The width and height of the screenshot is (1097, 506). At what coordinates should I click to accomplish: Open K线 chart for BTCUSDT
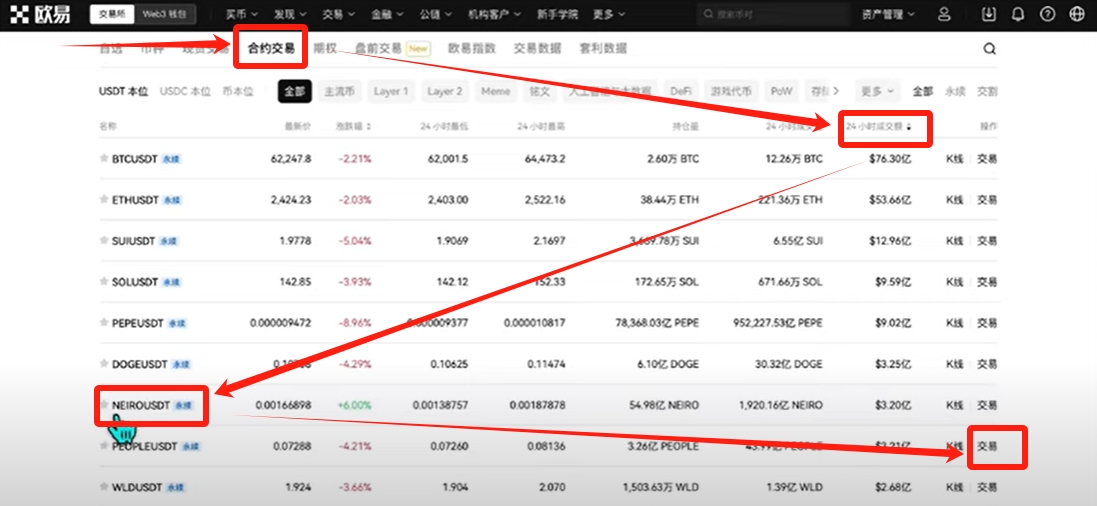pos(955,159)
